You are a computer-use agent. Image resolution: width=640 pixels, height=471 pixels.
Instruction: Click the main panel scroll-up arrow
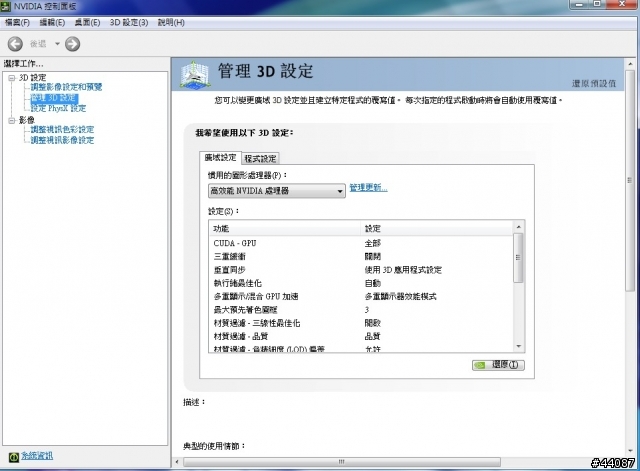(x=629, y=64)
